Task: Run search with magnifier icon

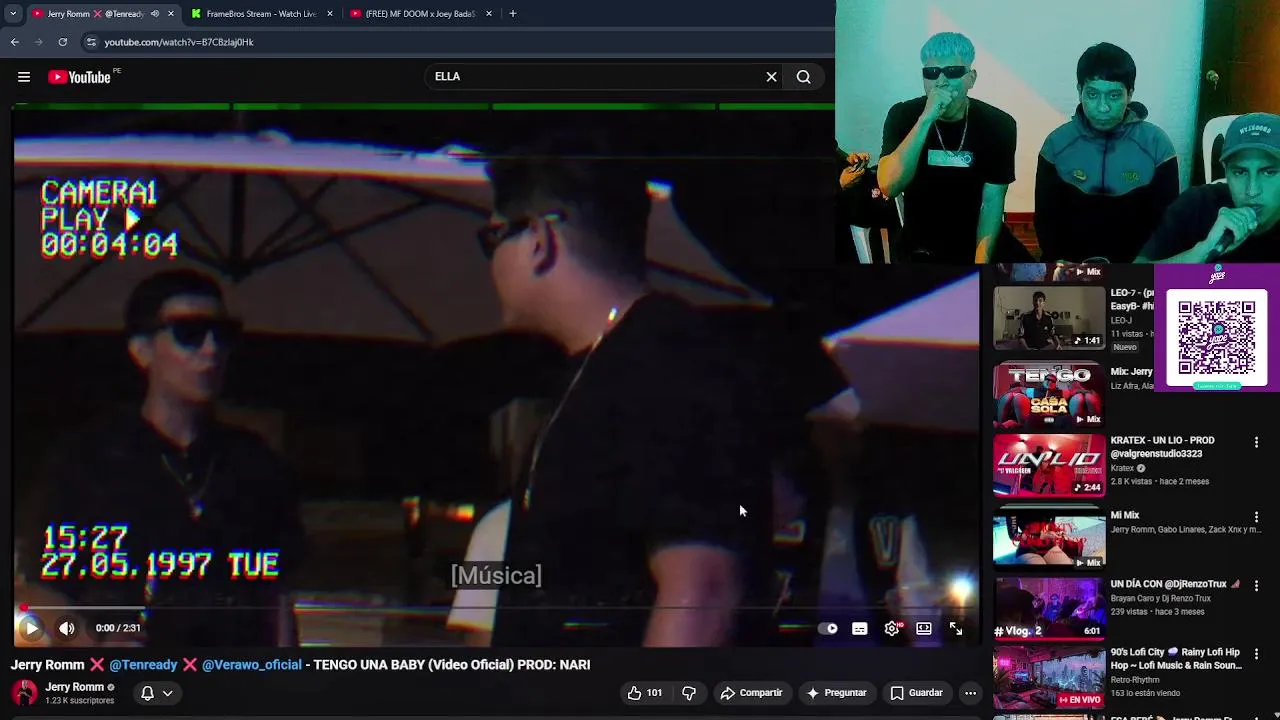Action: (x=804, y=77)
